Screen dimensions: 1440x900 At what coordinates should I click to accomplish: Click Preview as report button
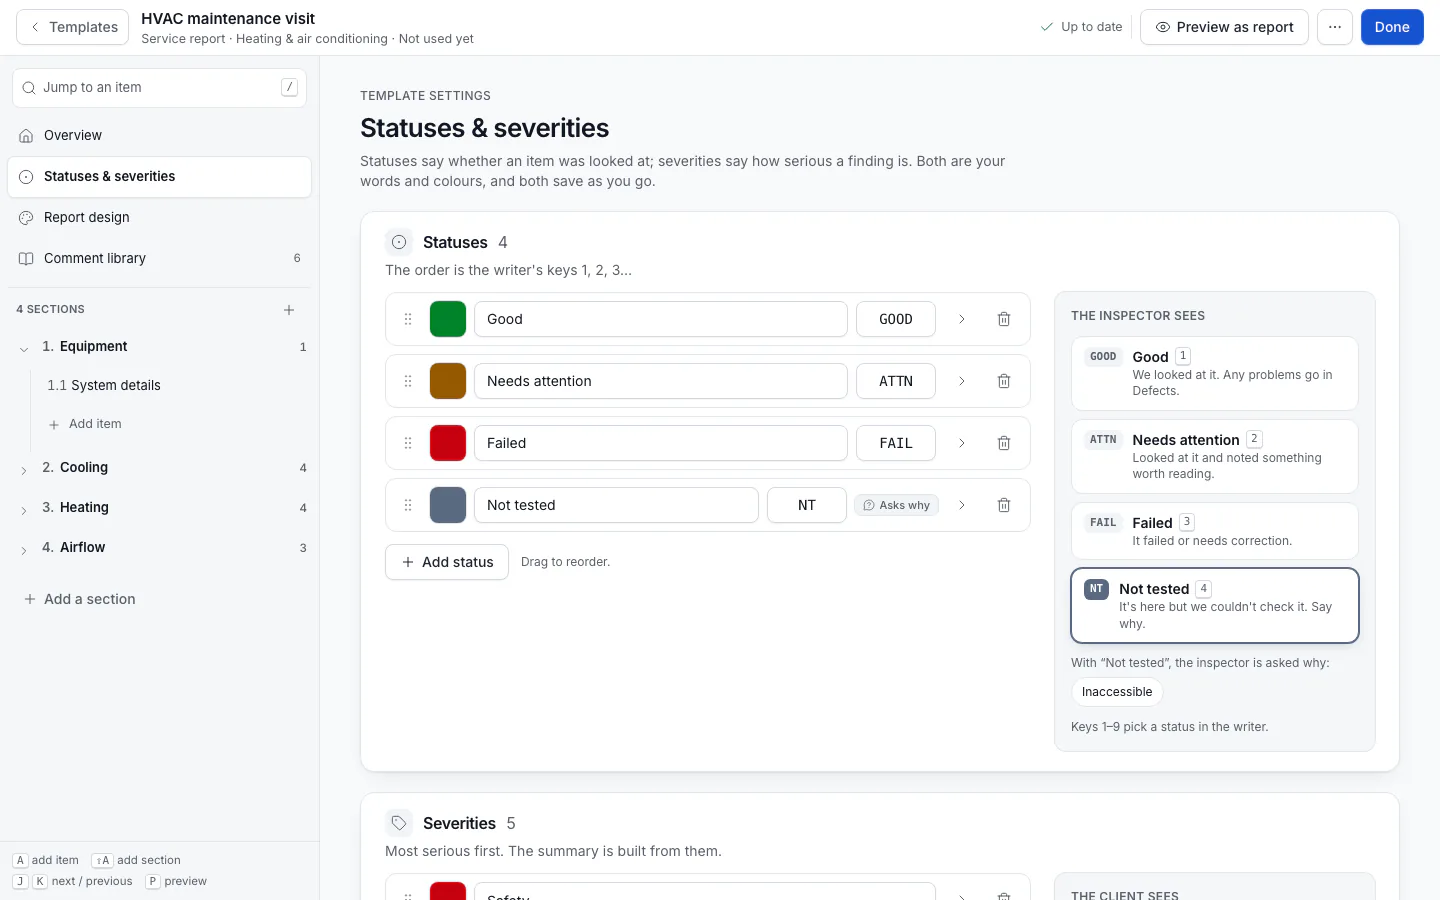point(1225,27)
